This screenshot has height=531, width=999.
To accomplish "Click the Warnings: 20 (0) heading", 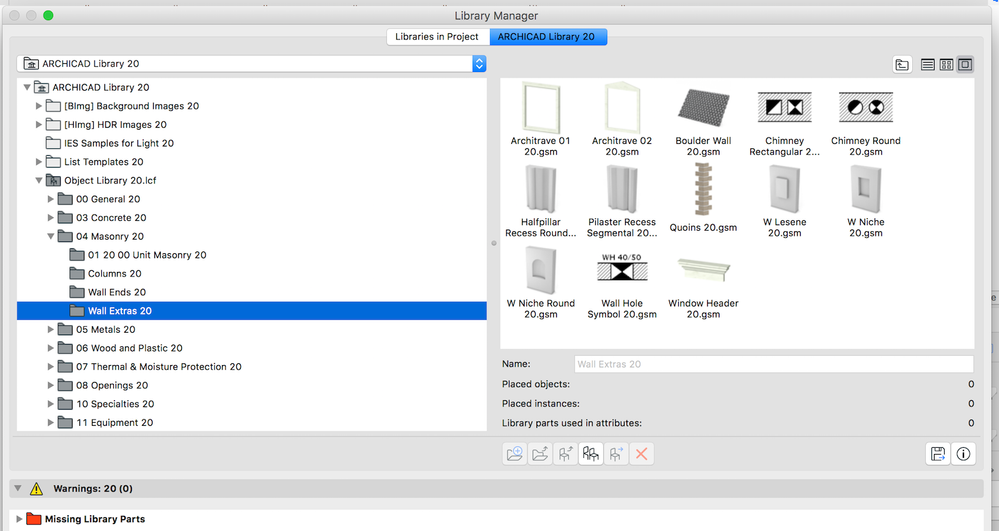I will pyautogui.click(x=93, y=489).
